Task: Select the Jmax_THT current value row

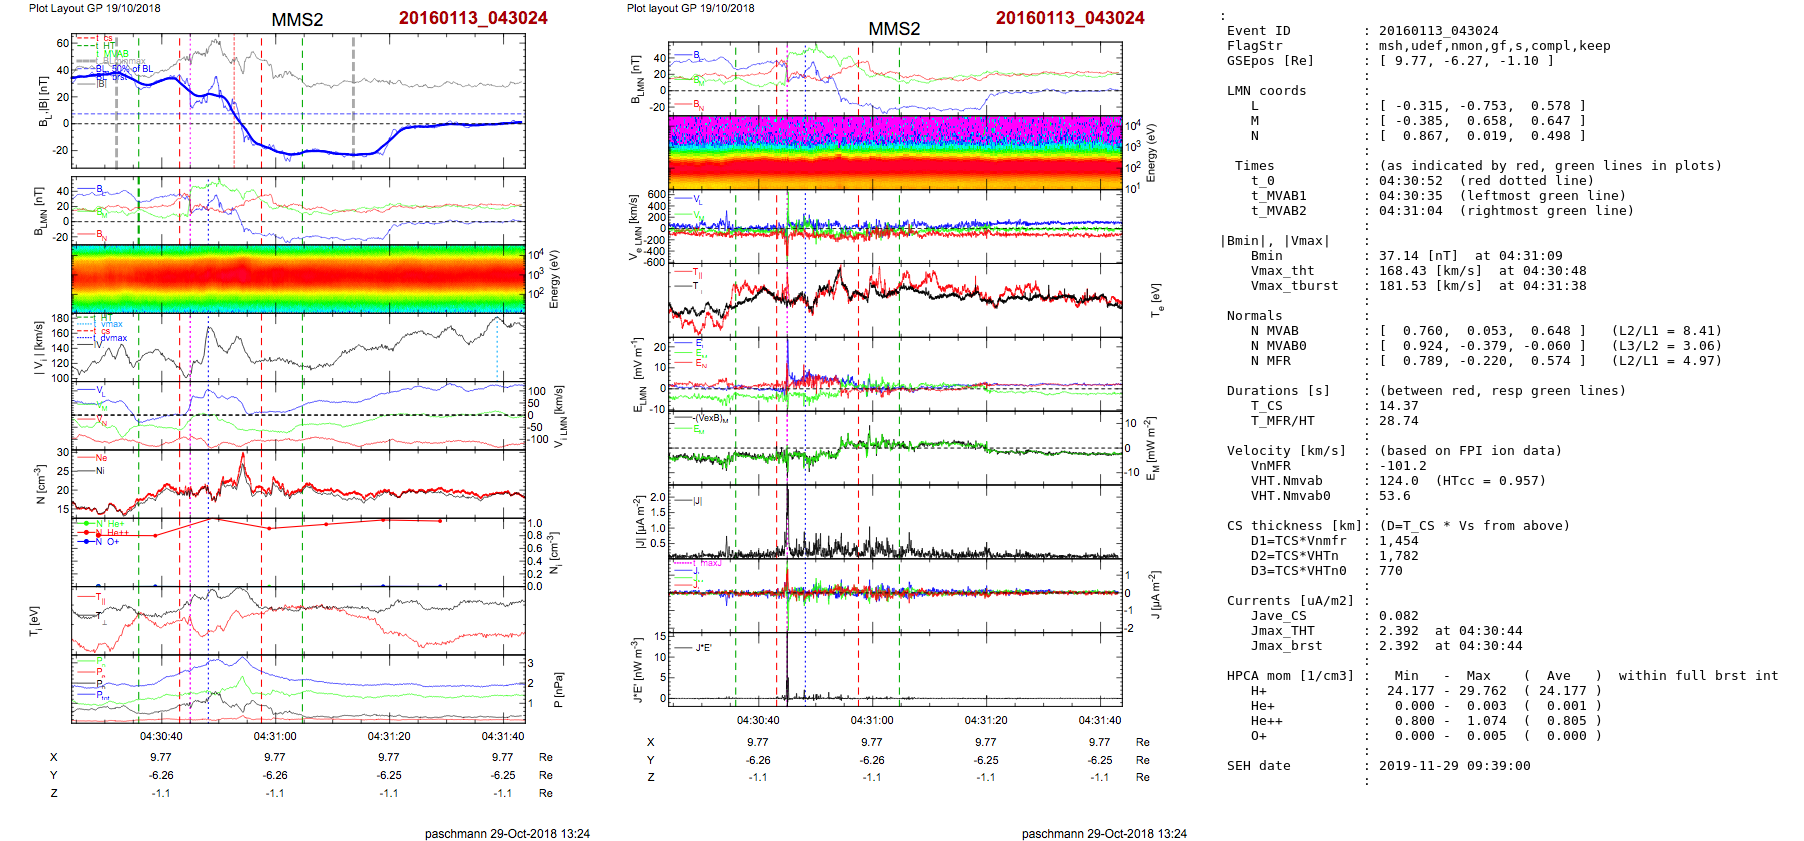Action: (x=1282, y=631)
